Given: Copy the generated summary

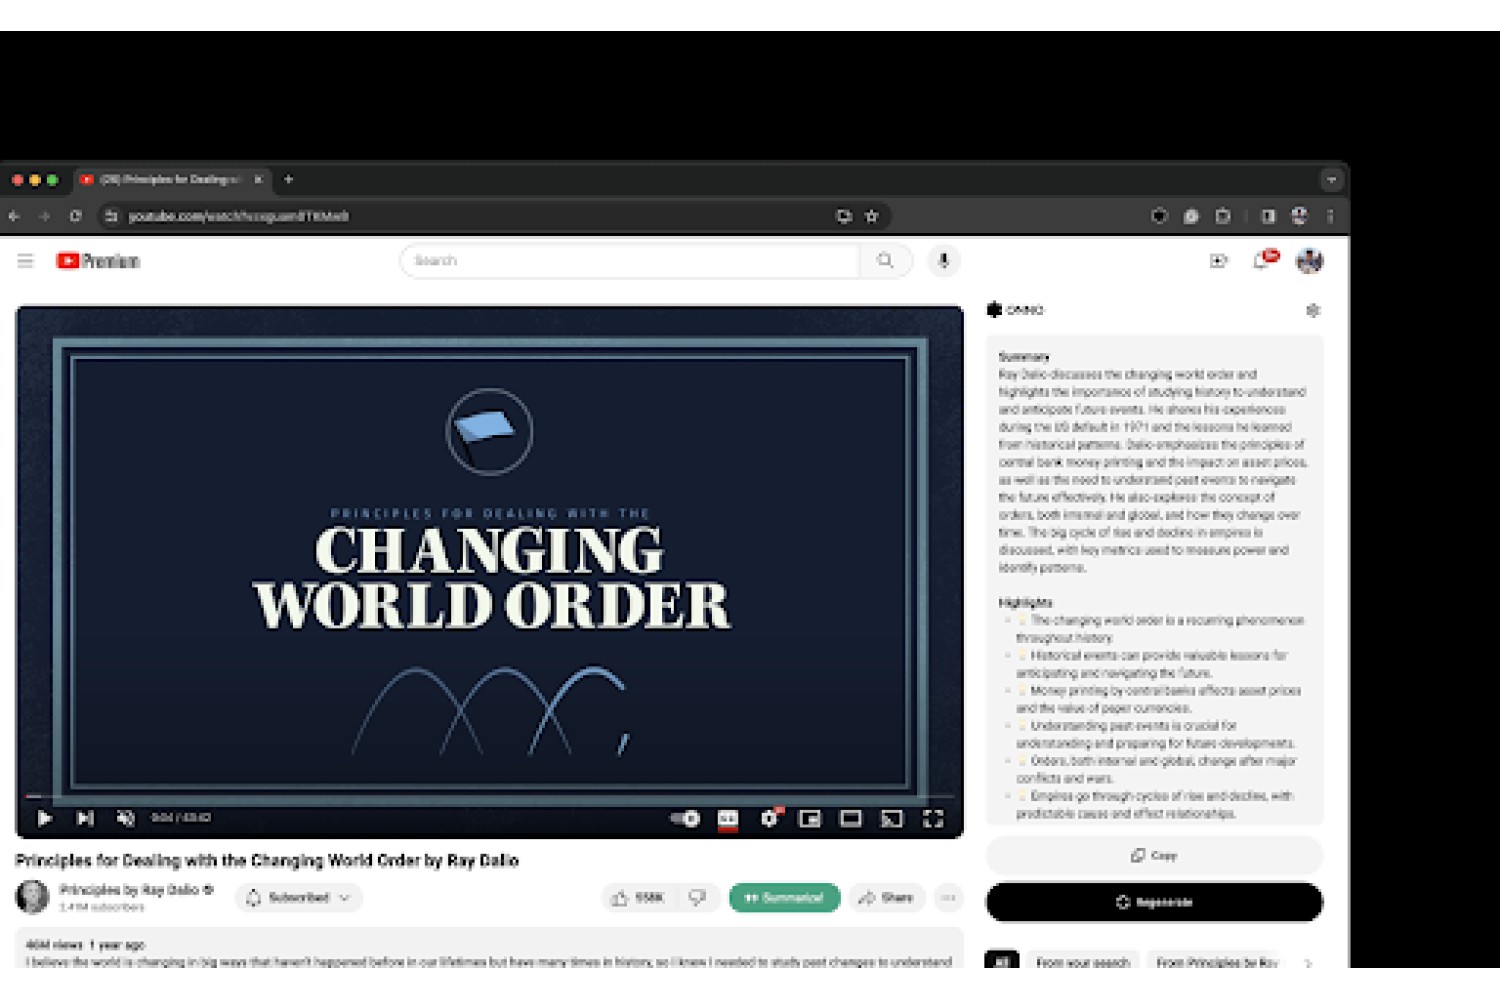Looking at the screenshot, I should tap(1154, 856).
